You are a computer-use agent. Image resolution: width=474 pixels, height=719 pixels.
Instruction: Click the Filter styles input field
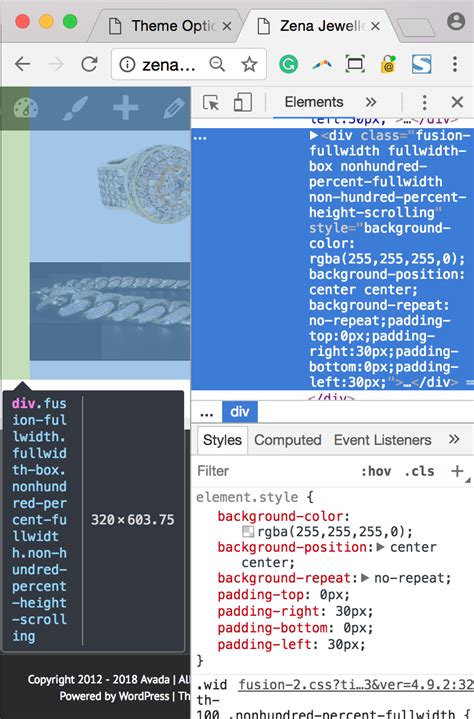(x=275, y=471)
